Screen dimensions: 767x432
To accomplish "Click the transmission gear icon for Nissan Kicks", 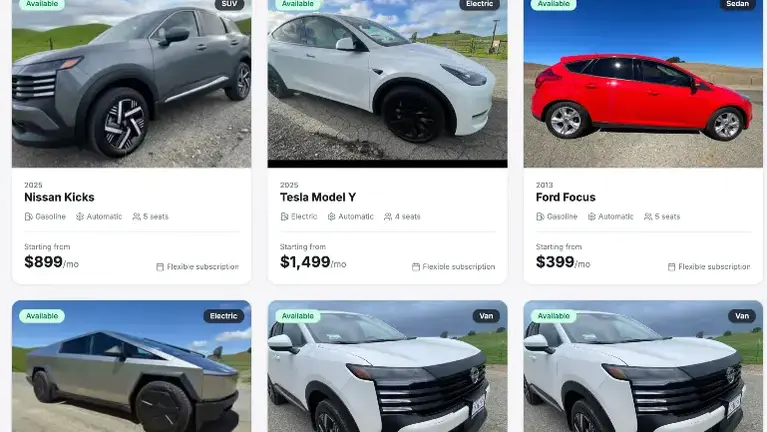I will coord(80,216).
